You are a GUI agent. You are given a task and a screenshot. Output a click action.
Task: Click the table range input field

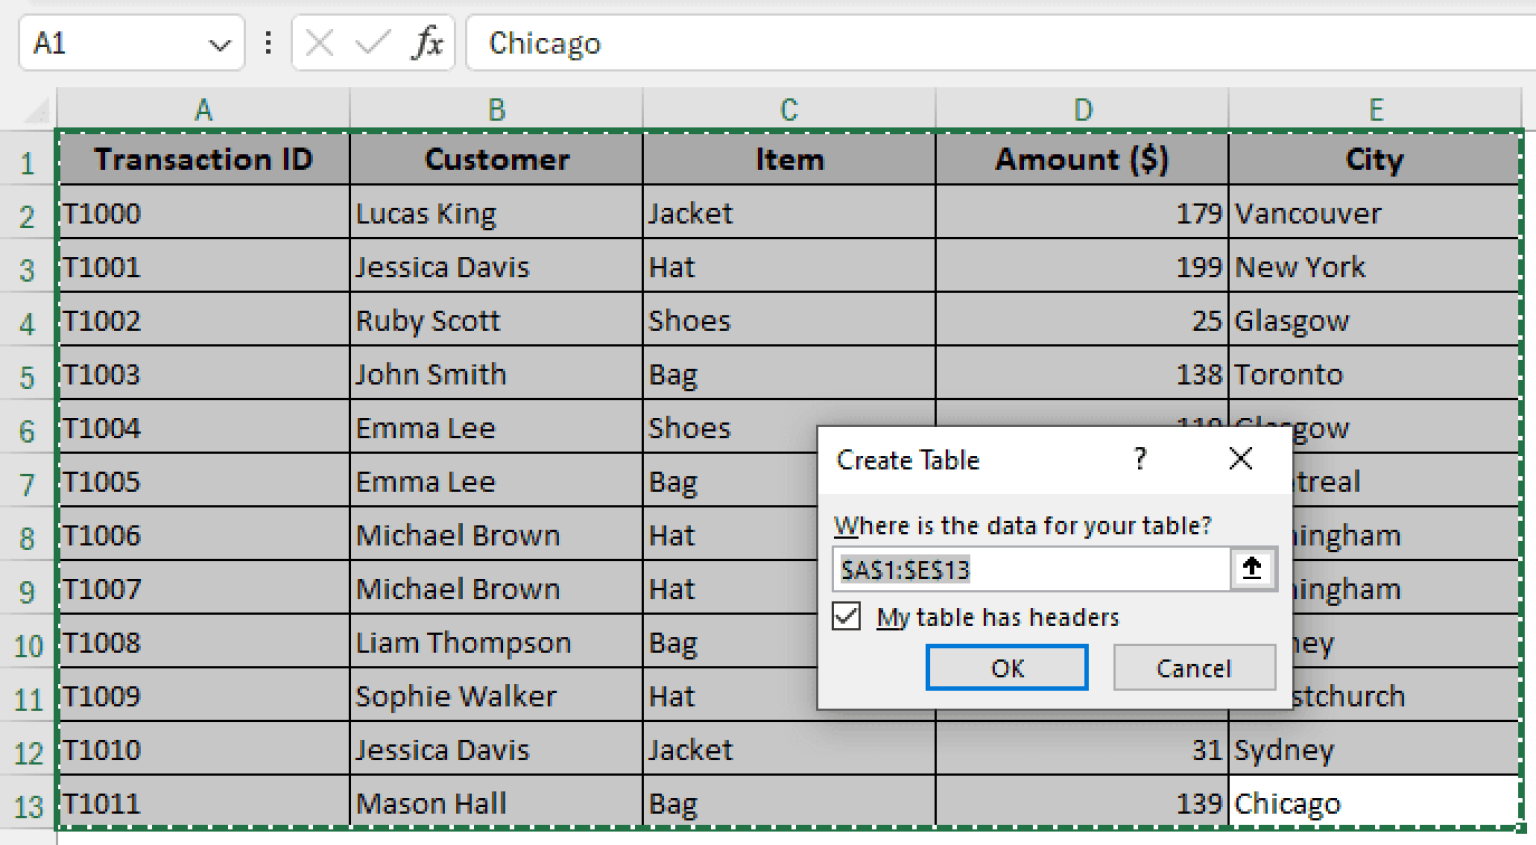point(1030,570)
